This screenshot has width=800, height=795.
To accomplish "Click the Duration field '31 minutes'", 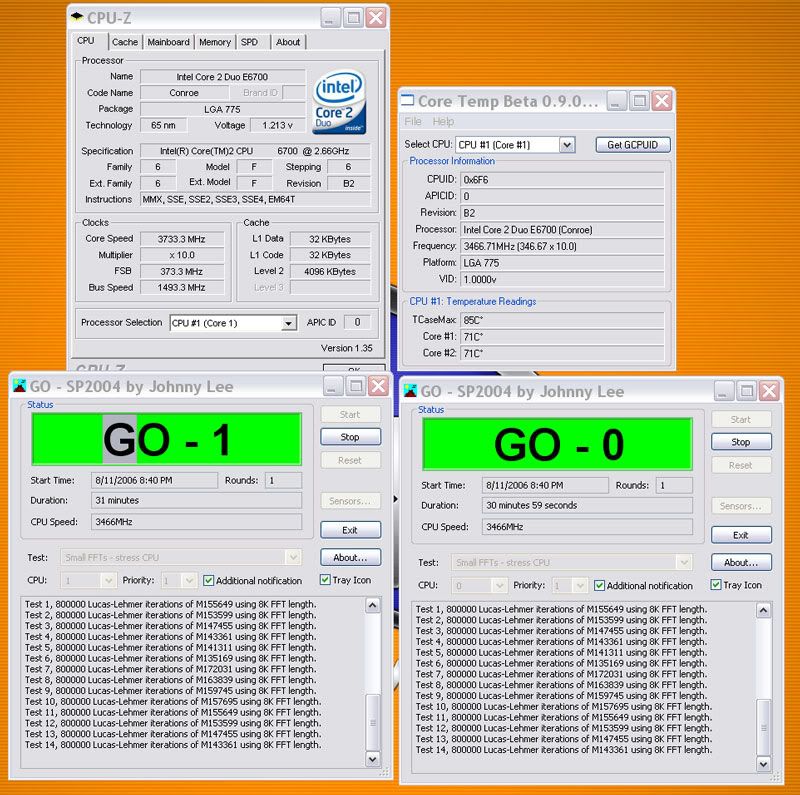I will 196,501.
